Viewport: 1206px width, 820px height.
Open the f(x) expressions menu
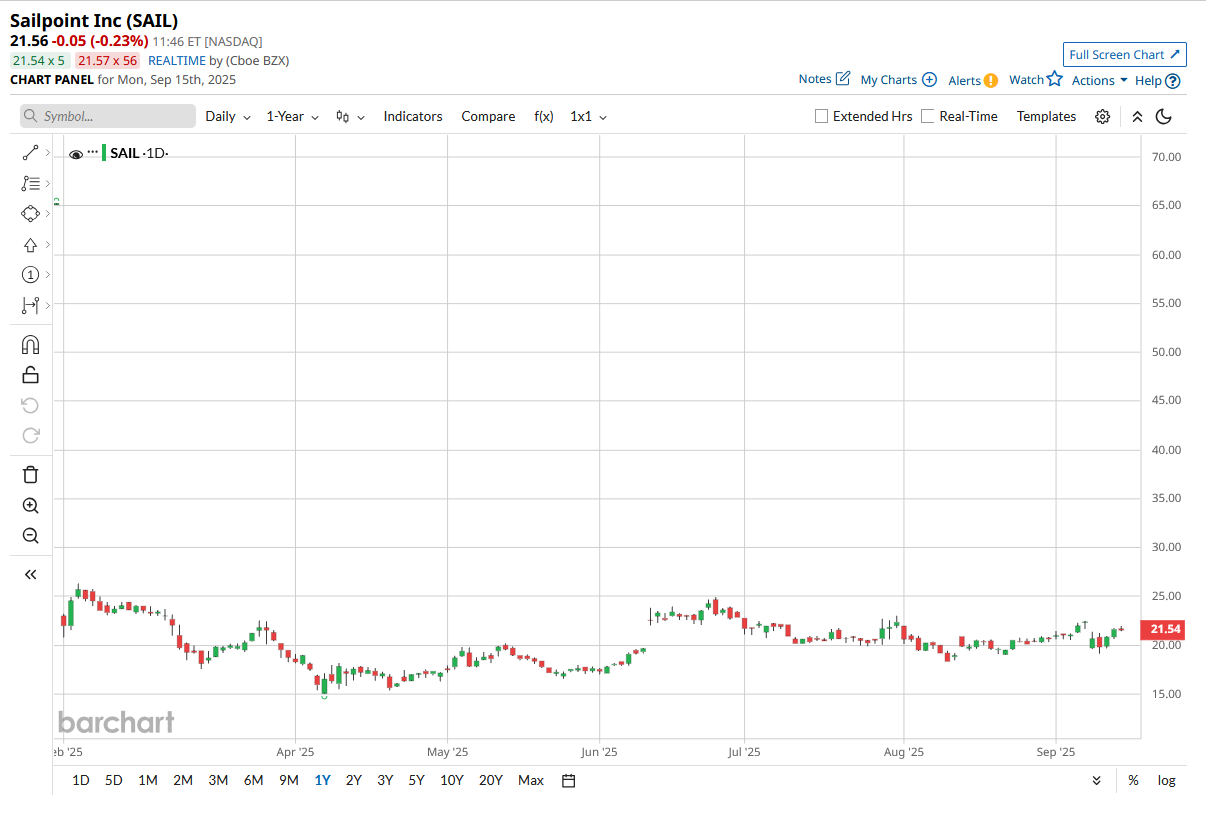click(x=544, y=116)
